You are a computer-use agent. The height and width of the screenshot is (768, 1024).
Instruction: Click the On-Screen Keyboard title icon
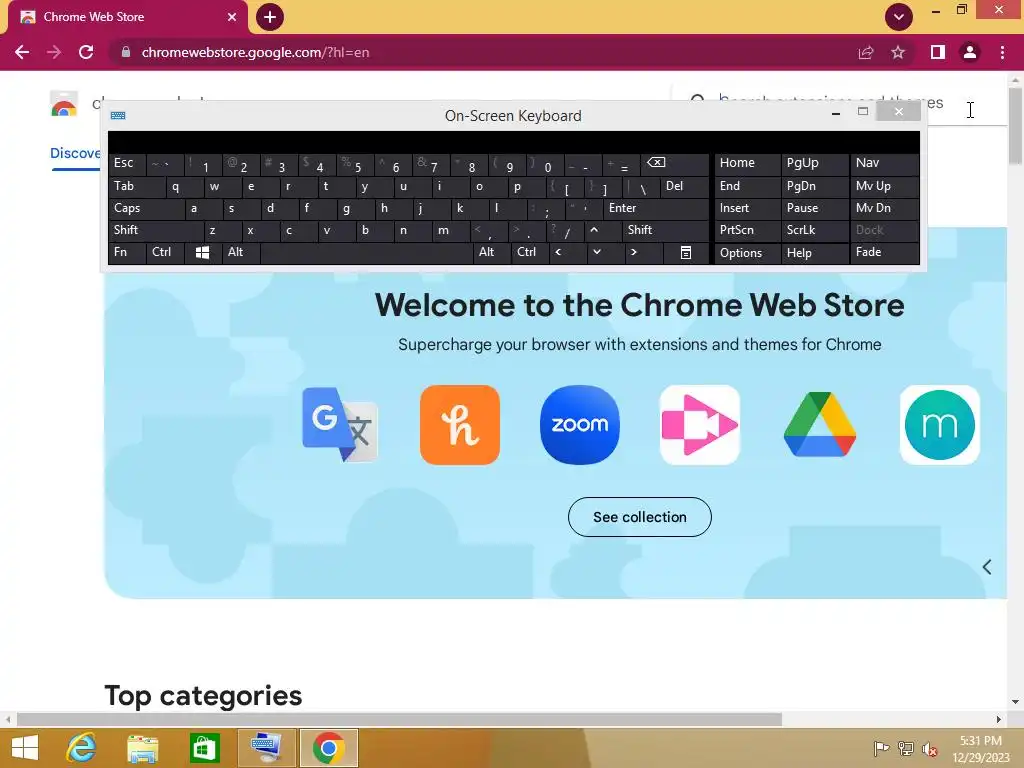118,116
